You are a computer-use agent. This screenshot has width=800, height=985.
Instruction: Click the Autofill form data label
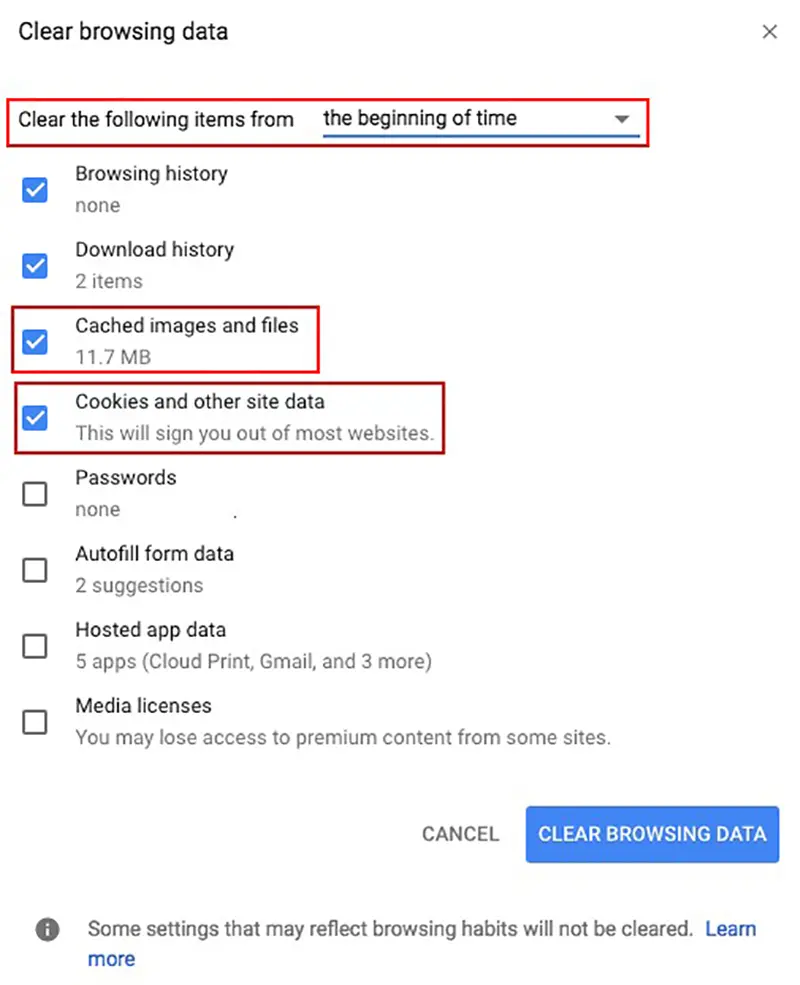(x=155, y=554)
